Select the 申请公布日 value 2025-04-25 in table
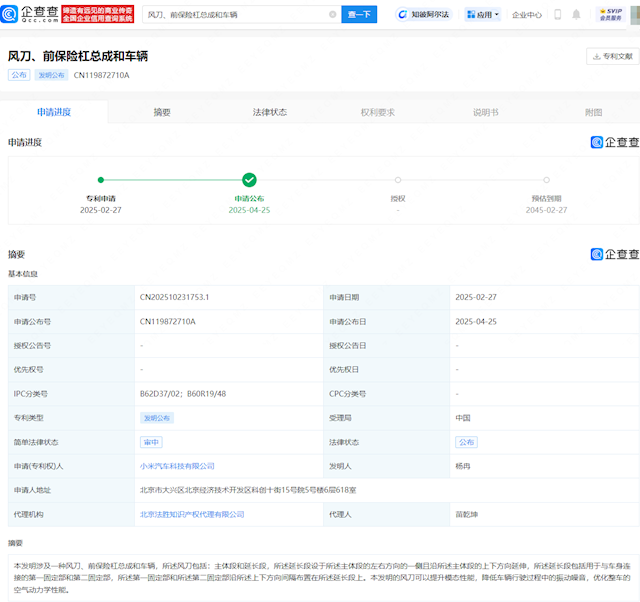Screen dimensions: 640x602 [x=476, y=322]
